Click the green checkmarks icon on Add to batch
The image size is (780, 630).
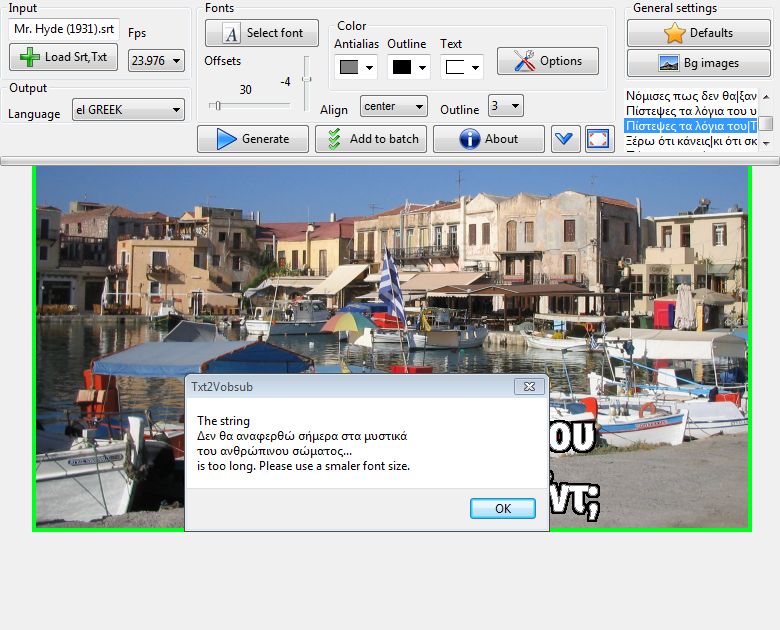(335, 139)
